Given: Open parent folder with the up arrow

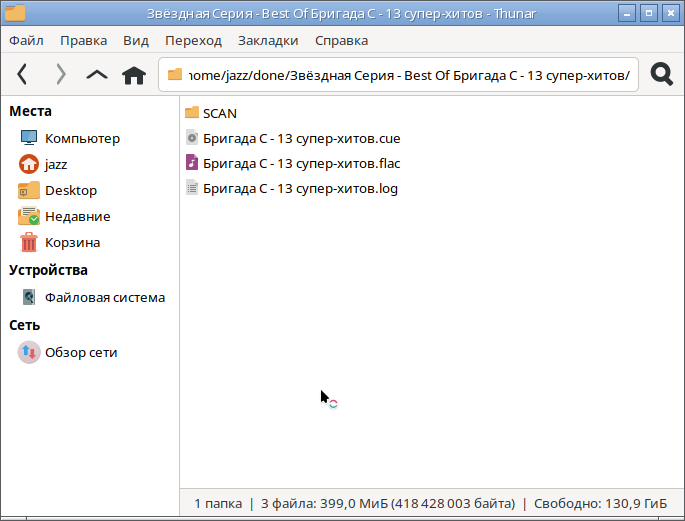Looking at the screenshot, I should [x=97, y=75].
